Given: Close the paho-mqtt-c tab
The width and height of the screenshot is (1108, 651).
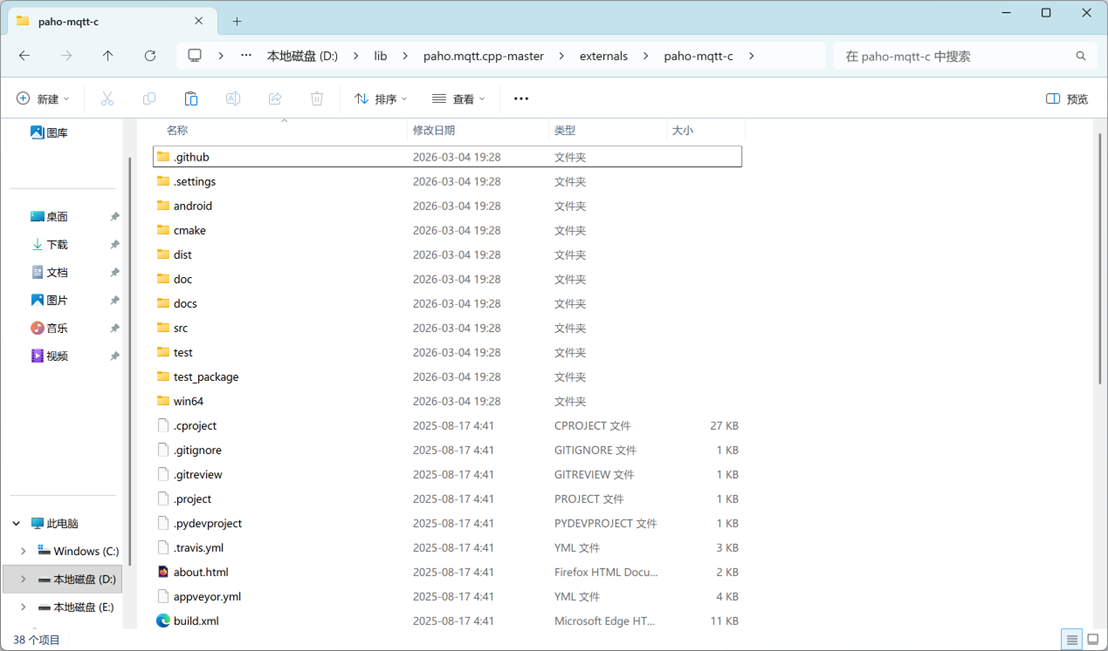Looking at the screenshot, I should 199,21.
